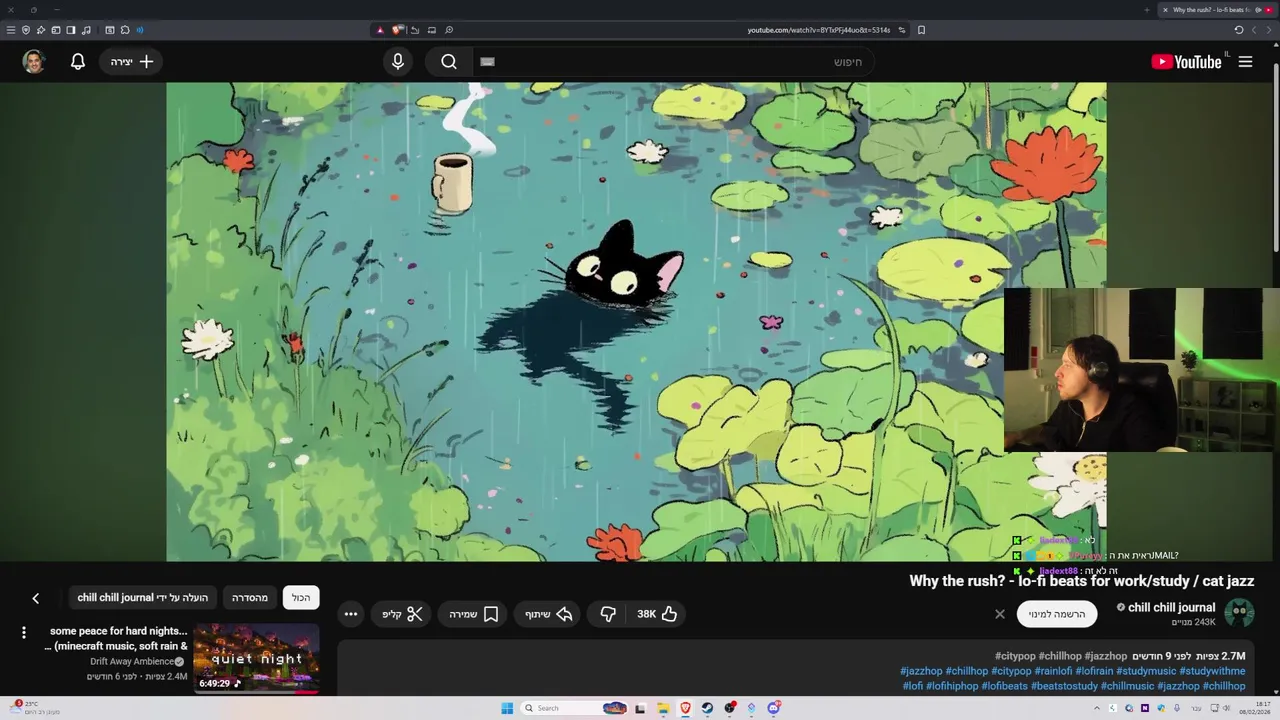This screenshot has width=1280, height=720.
Task: Go forward using browser forward arrow
Action: (x=1253, y=30)
